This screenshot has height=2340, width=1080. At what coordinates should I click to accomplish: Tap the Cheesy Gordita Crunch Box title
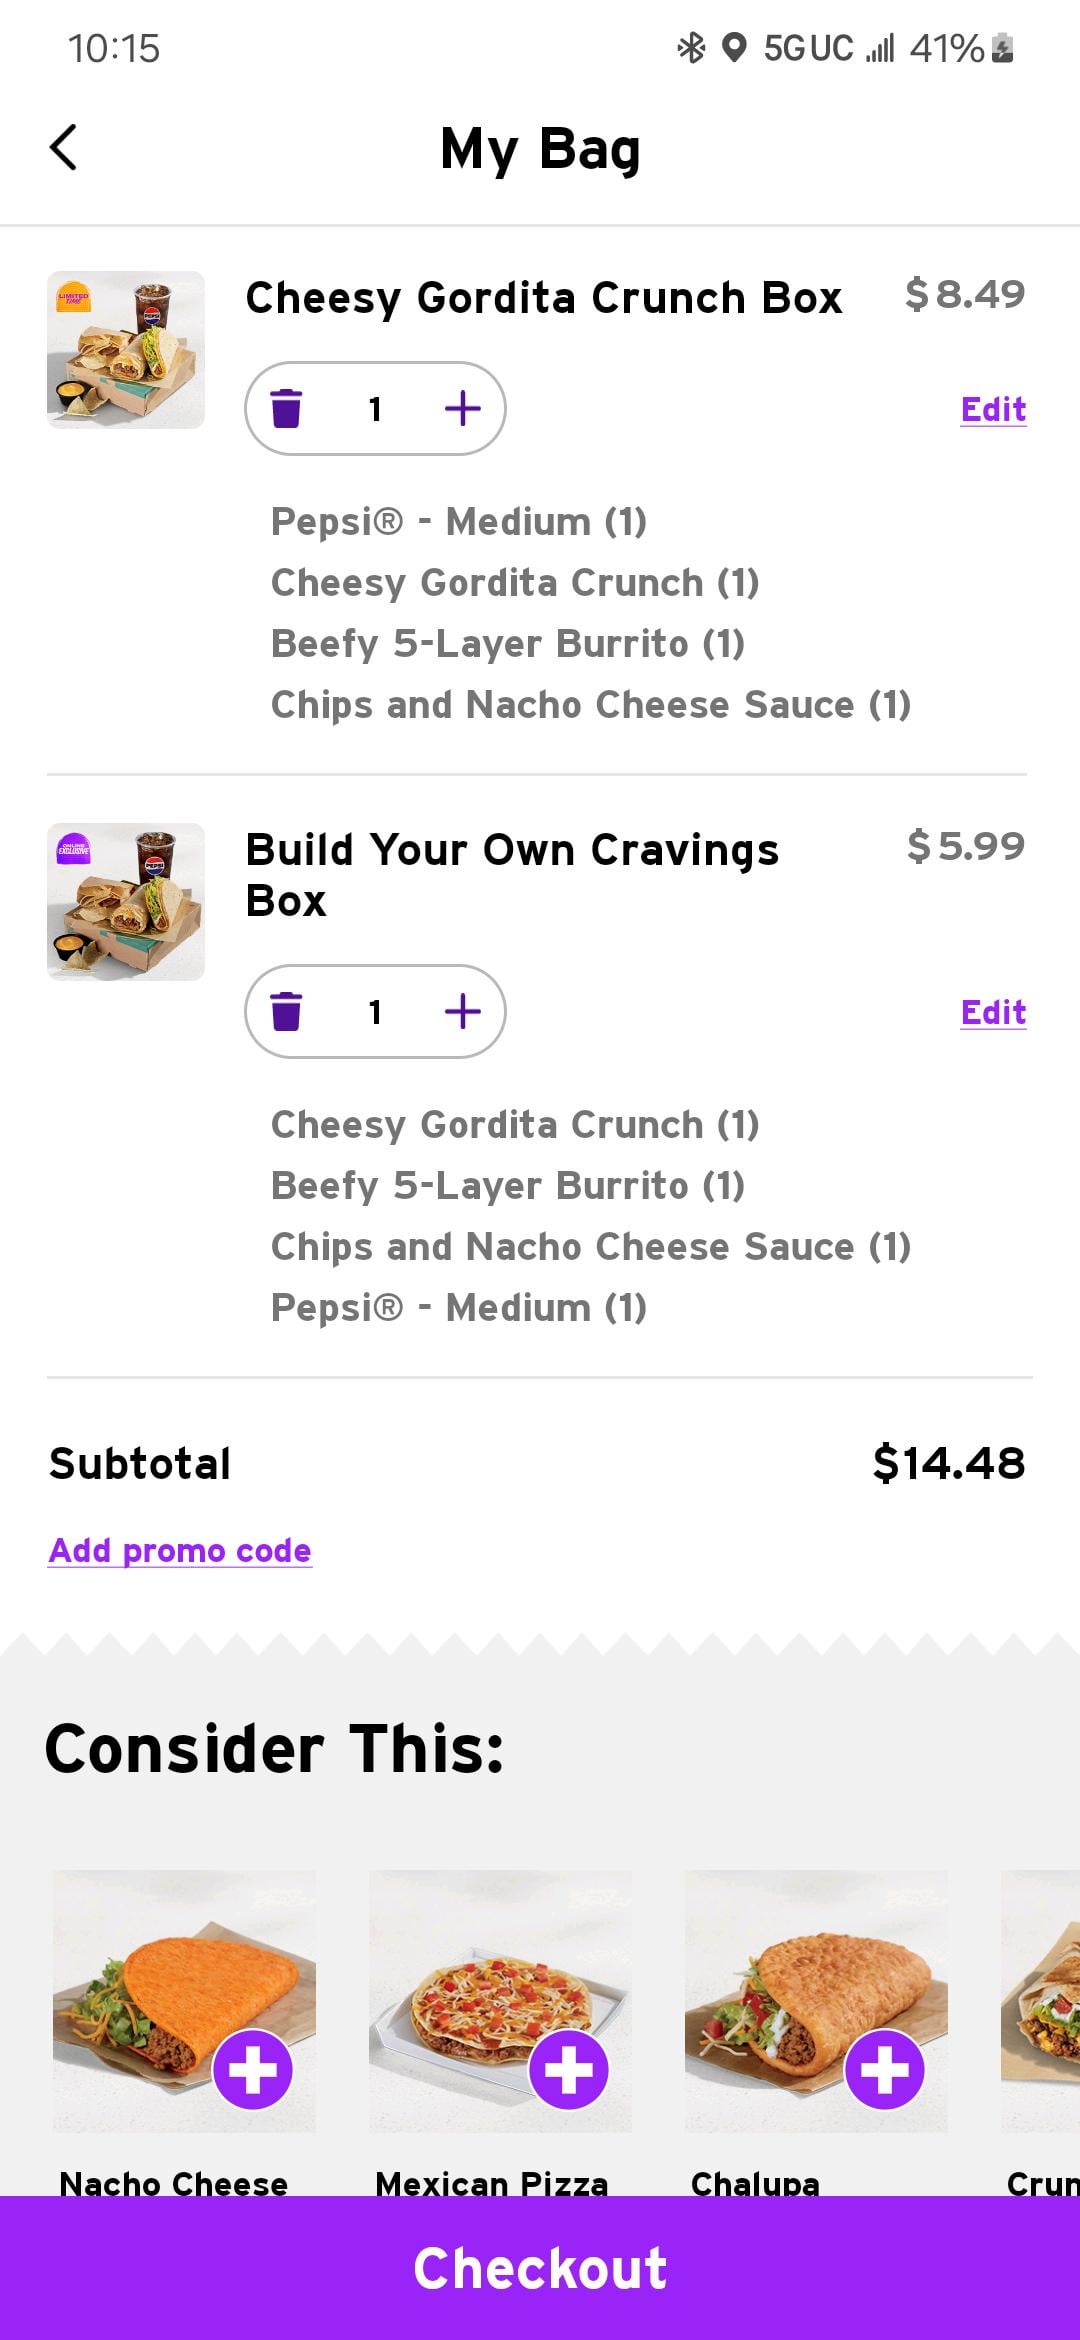[544, 298]
